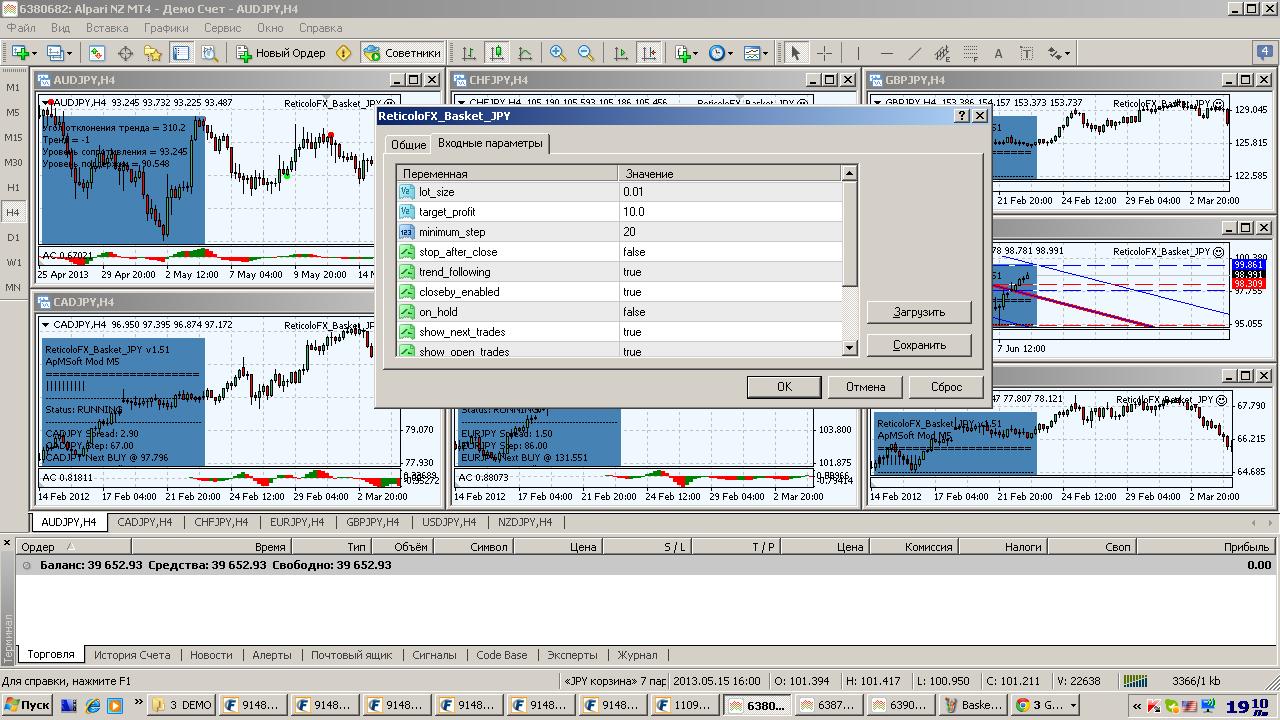Select the M15 timeframe button

[x=13, y=137]
